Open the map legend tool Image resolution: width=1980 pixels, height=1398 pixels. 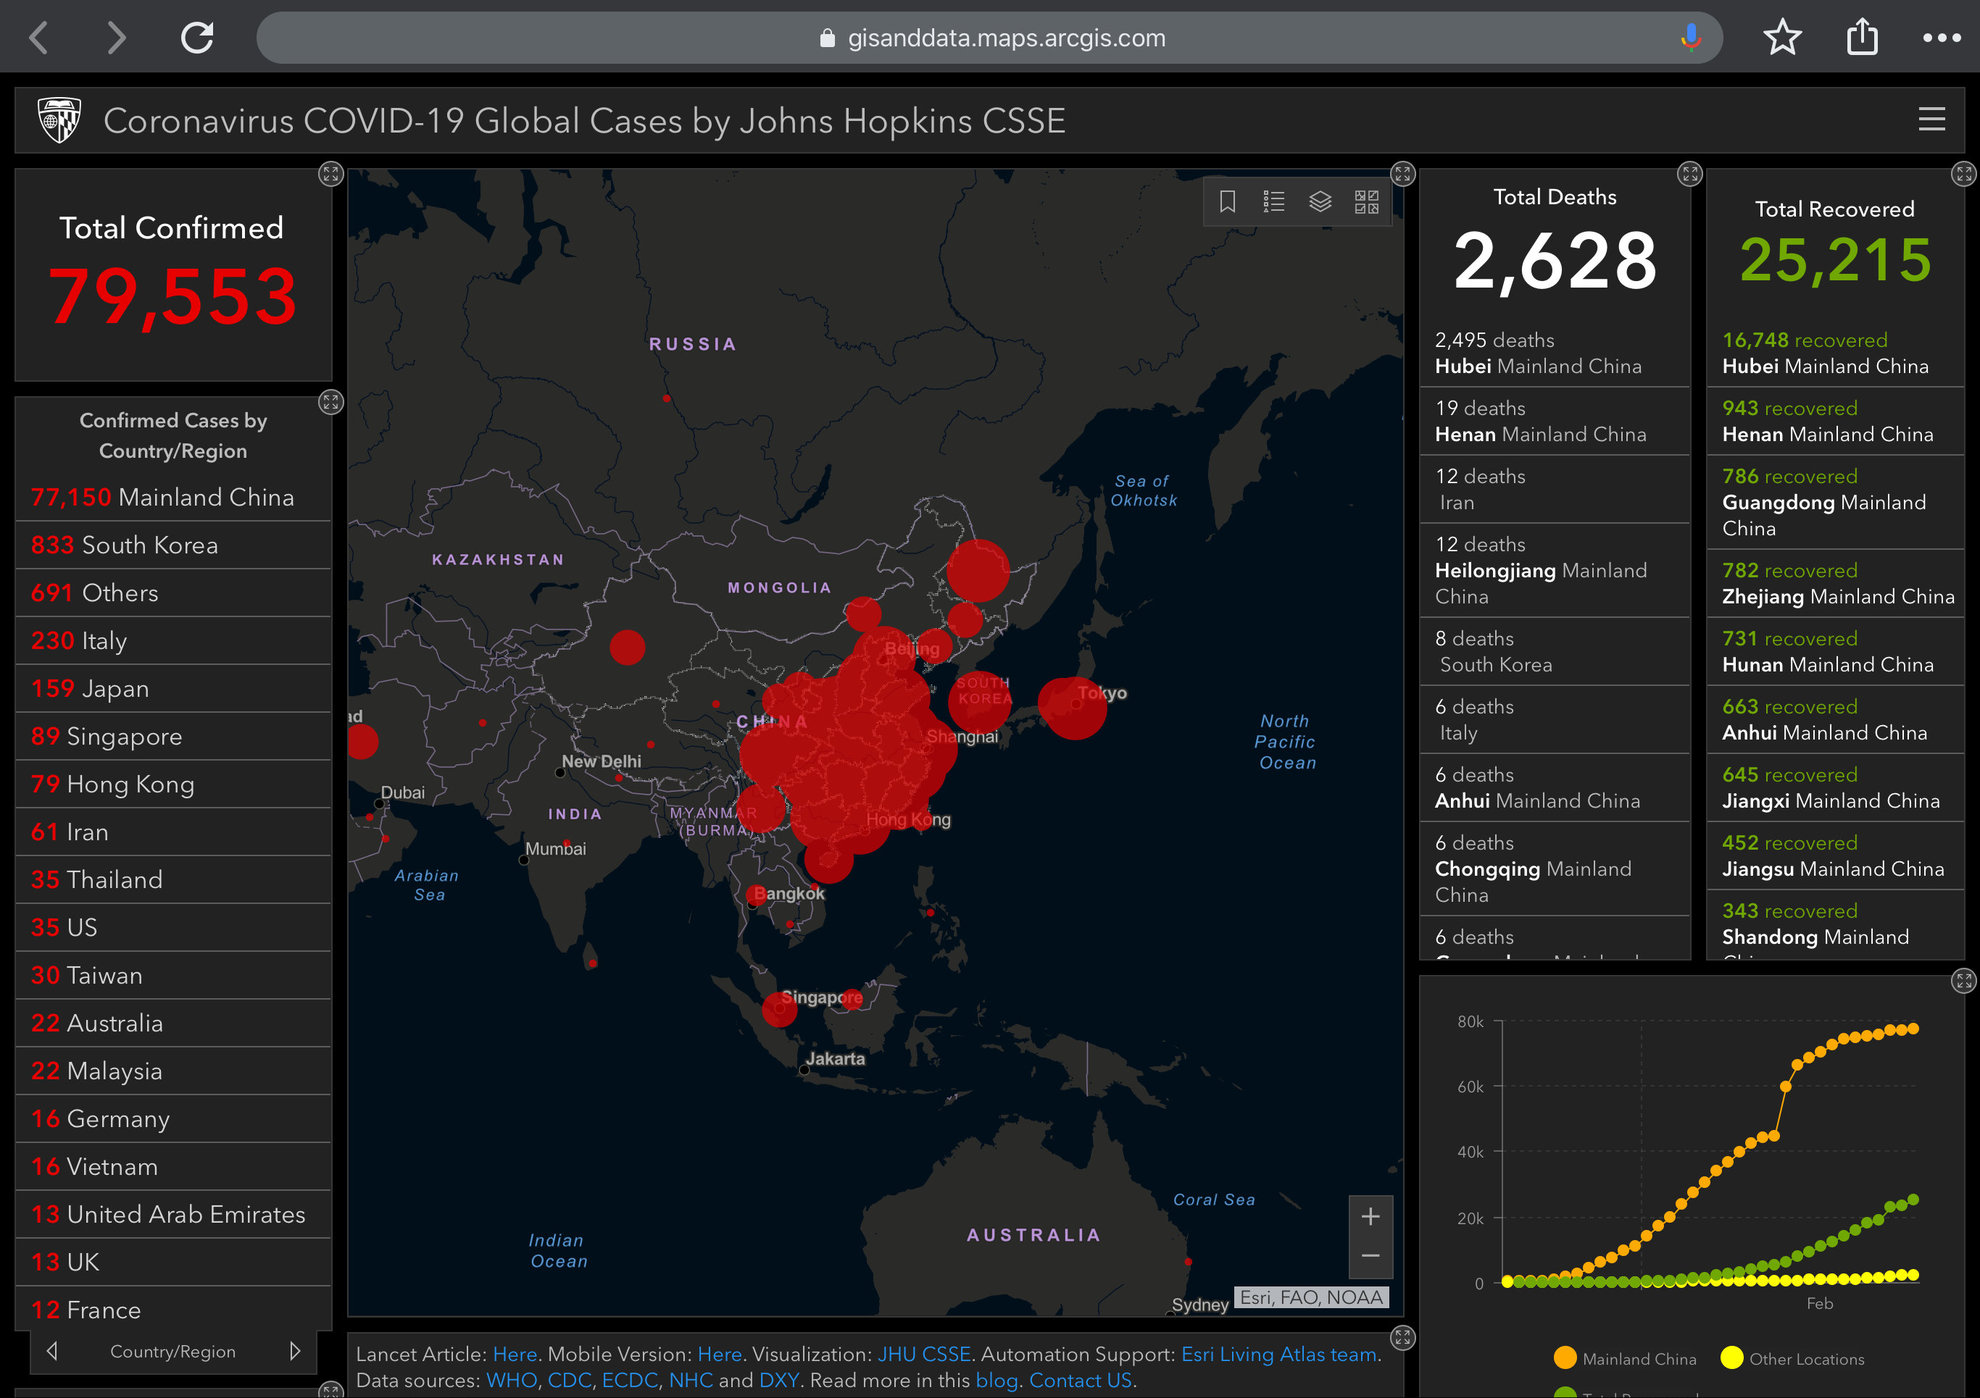pyautogui.click(x=1274, y=202)
